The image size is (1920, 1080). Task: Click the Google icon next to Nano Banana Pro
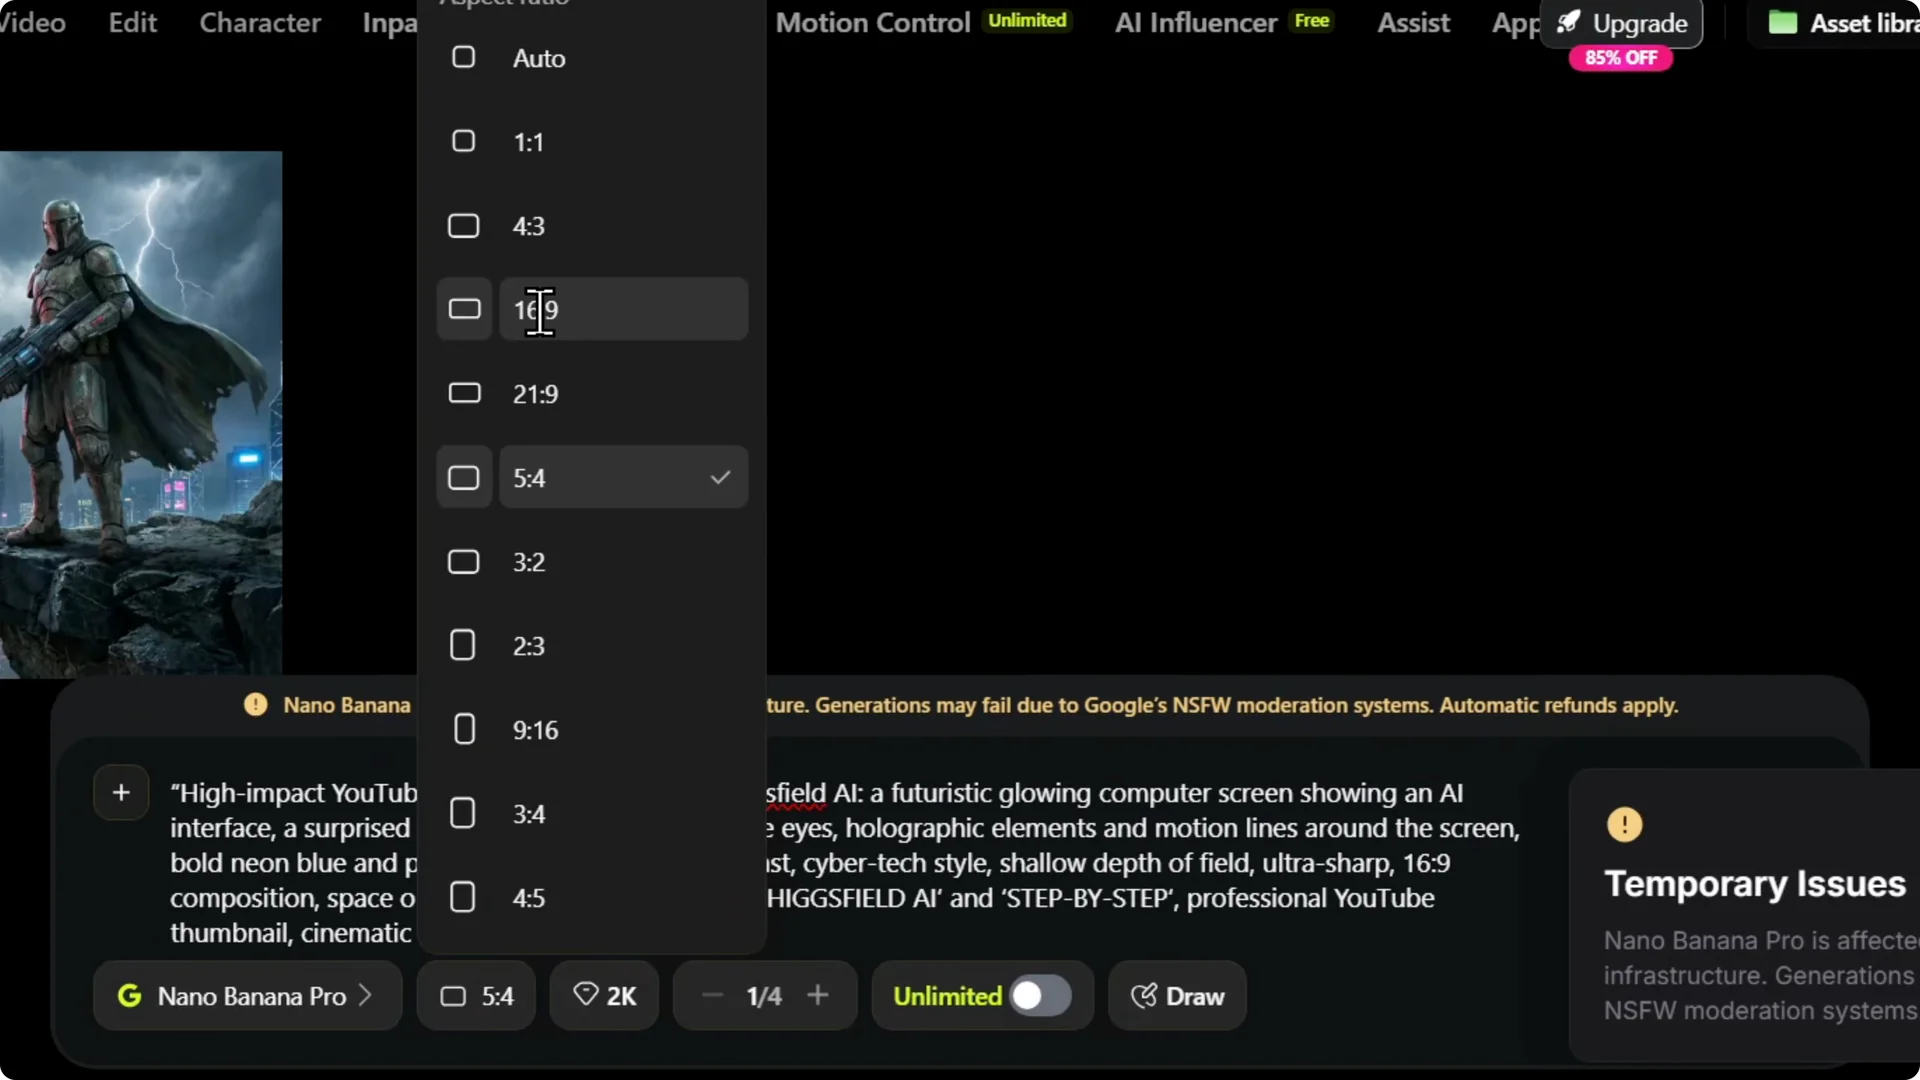[x=130, y=995]
